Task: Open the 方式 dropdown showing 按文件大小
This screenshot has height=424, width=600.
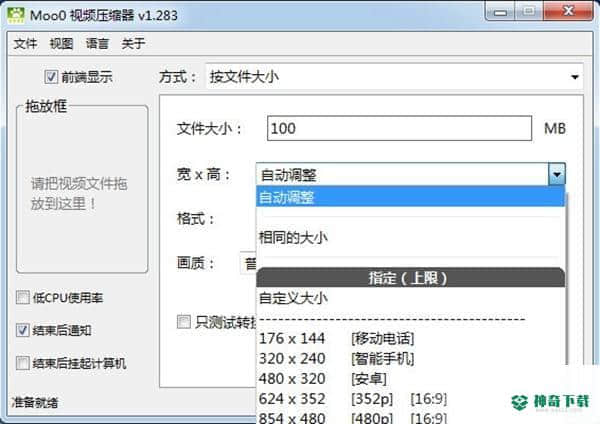Action: (x=394, y=77)
